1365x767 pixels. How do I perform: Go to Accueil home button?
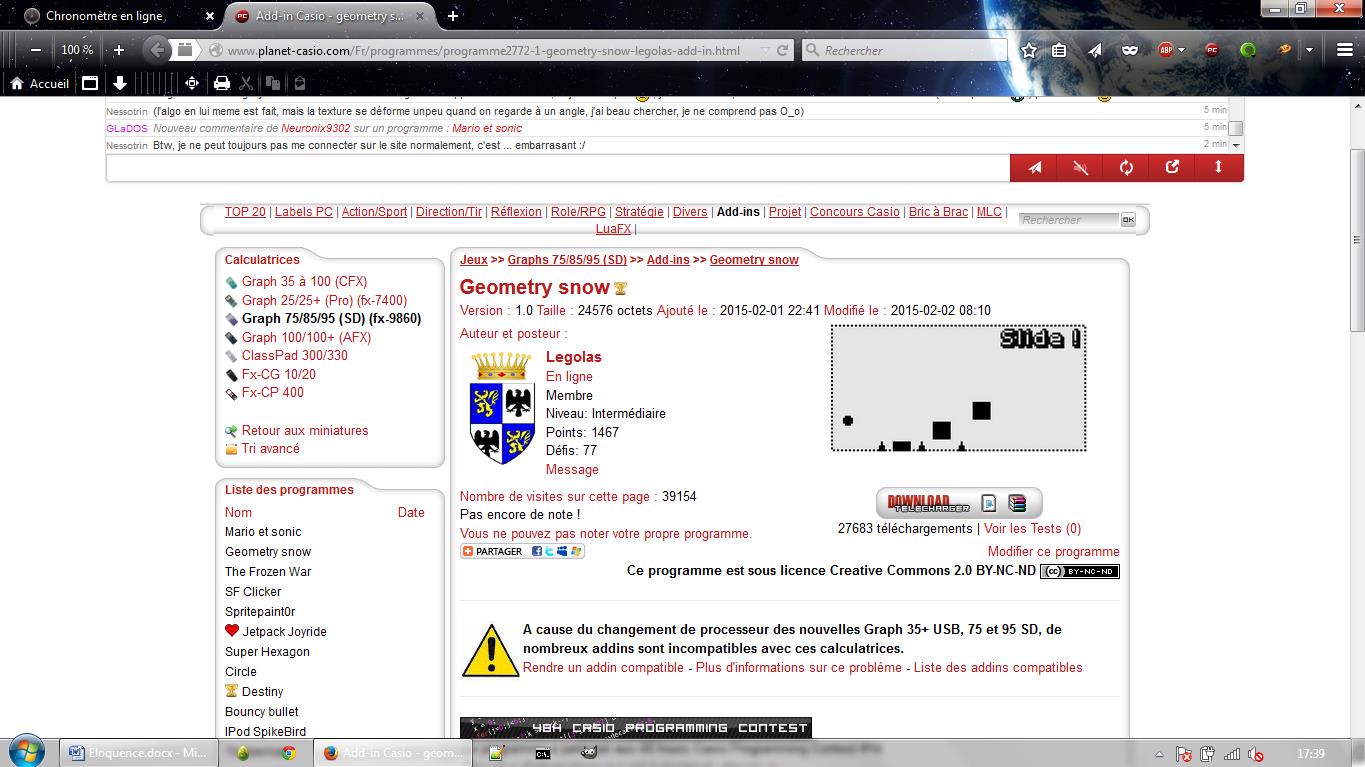[x=39, y=84]
